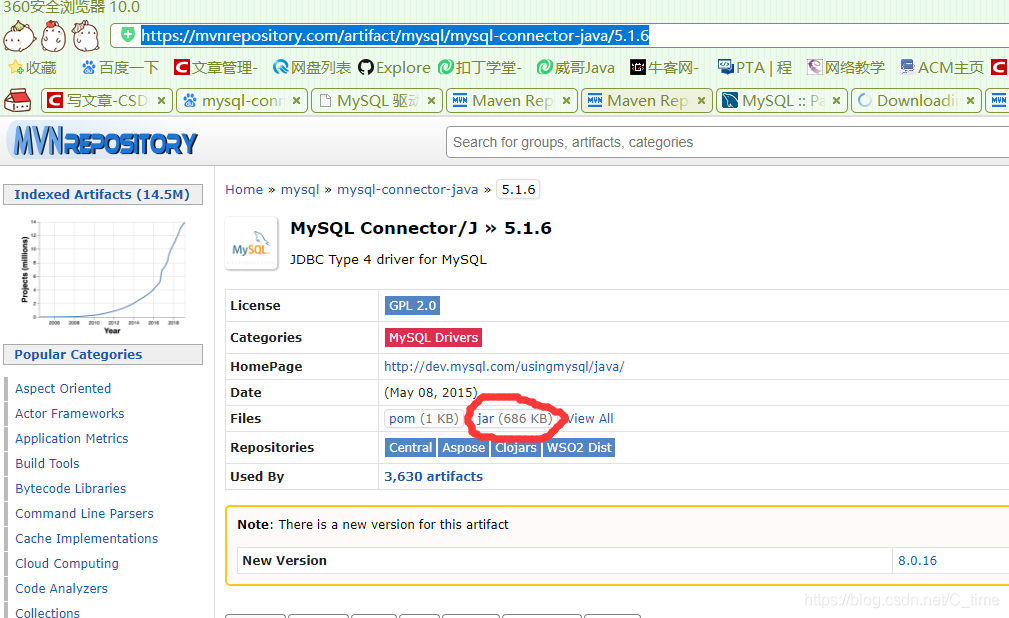The image size is (1009, 618).
Task: Open the 牛客网 bookmark
Action: (x=664, y=68)
